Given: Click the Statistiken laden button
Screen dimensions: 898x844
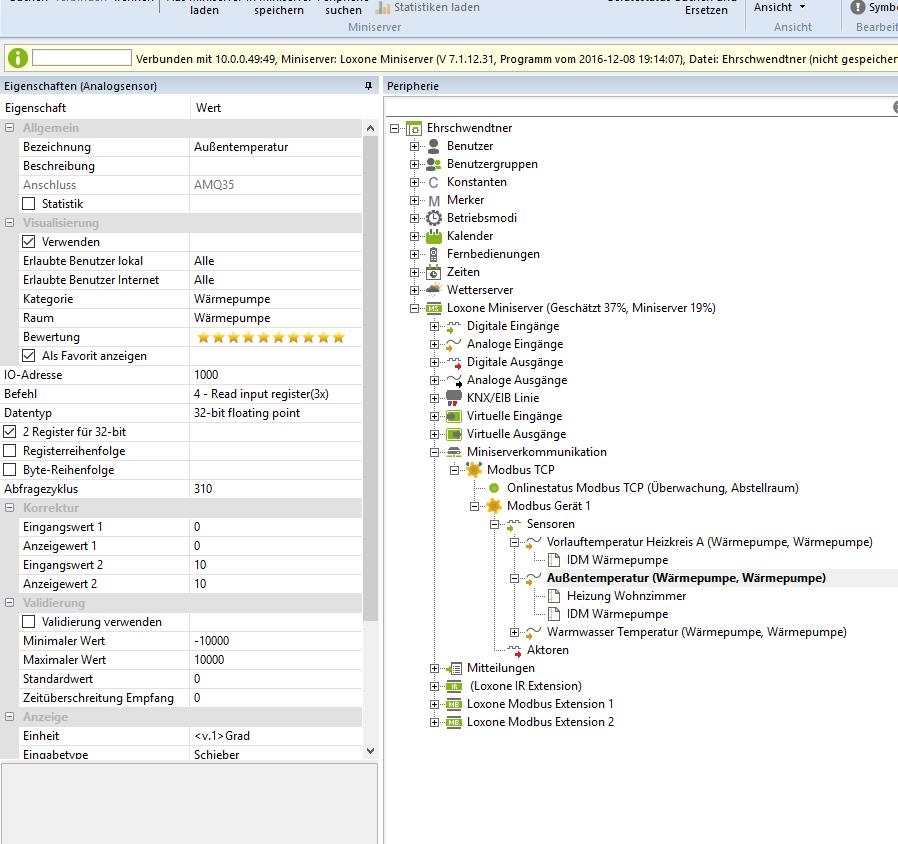Looking at the screenshot, I should point(427,7).
